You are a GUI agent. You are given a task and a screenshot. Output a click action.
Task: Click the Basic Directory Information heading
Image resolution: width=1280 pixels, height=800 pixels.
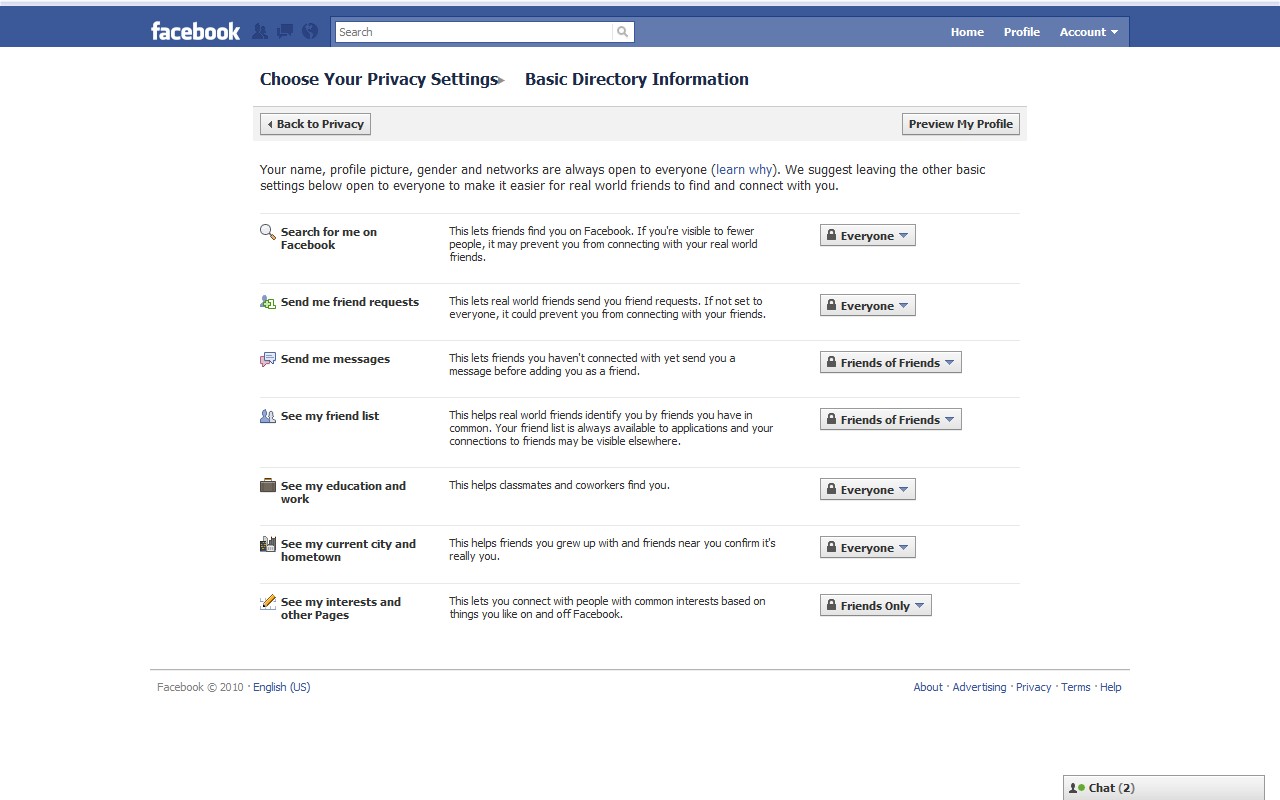pos(637,79)
